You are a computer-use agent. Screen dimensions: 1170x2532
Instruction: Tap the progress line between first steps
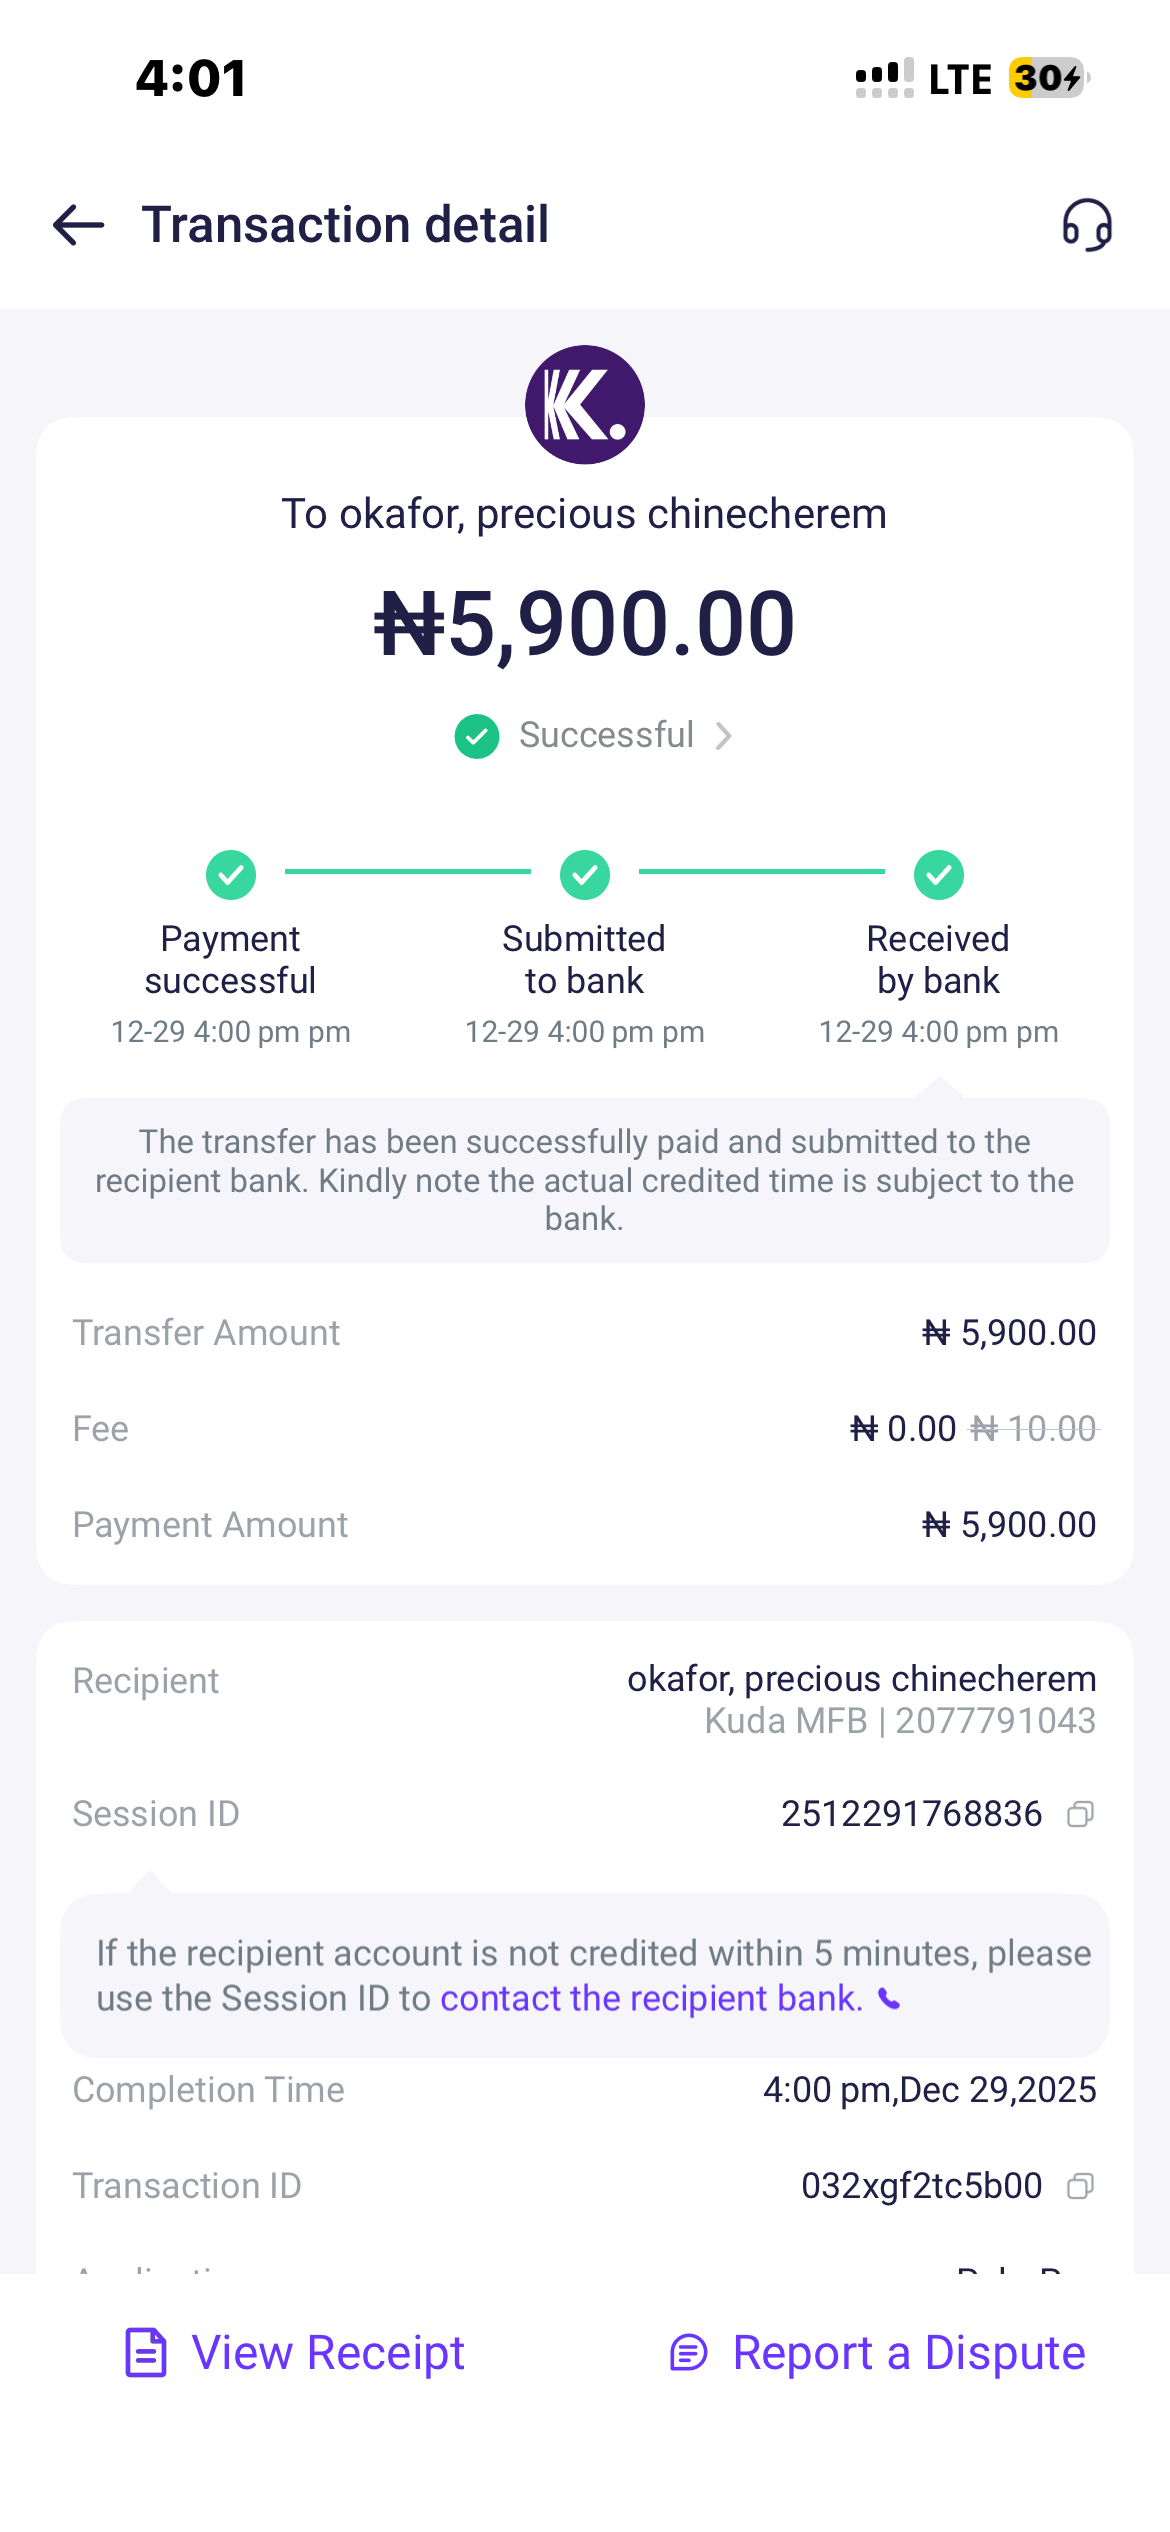point(408,872)
